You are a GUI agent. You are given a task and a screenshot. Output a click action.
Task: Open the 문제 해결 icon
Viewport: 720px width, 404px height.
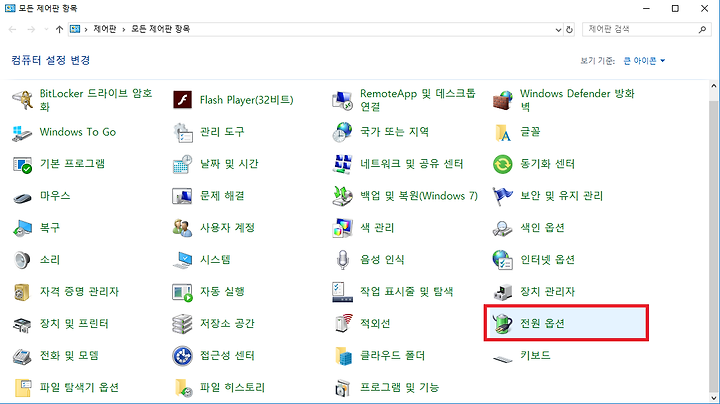(x=182, y=196)
